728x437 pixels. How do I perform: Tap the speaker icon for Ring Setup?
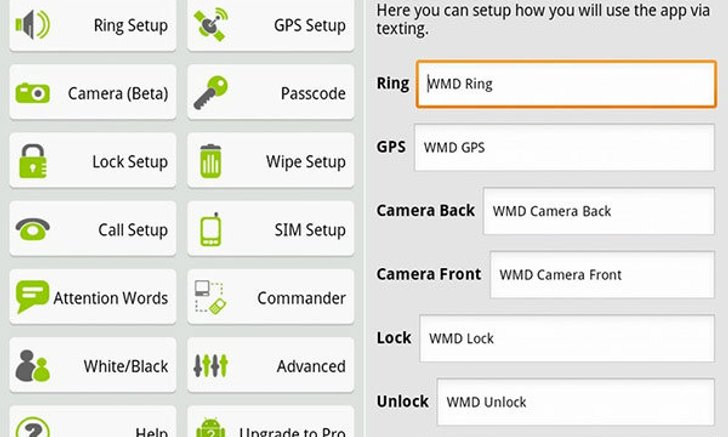pyautogui.click(x=32, y=24)
